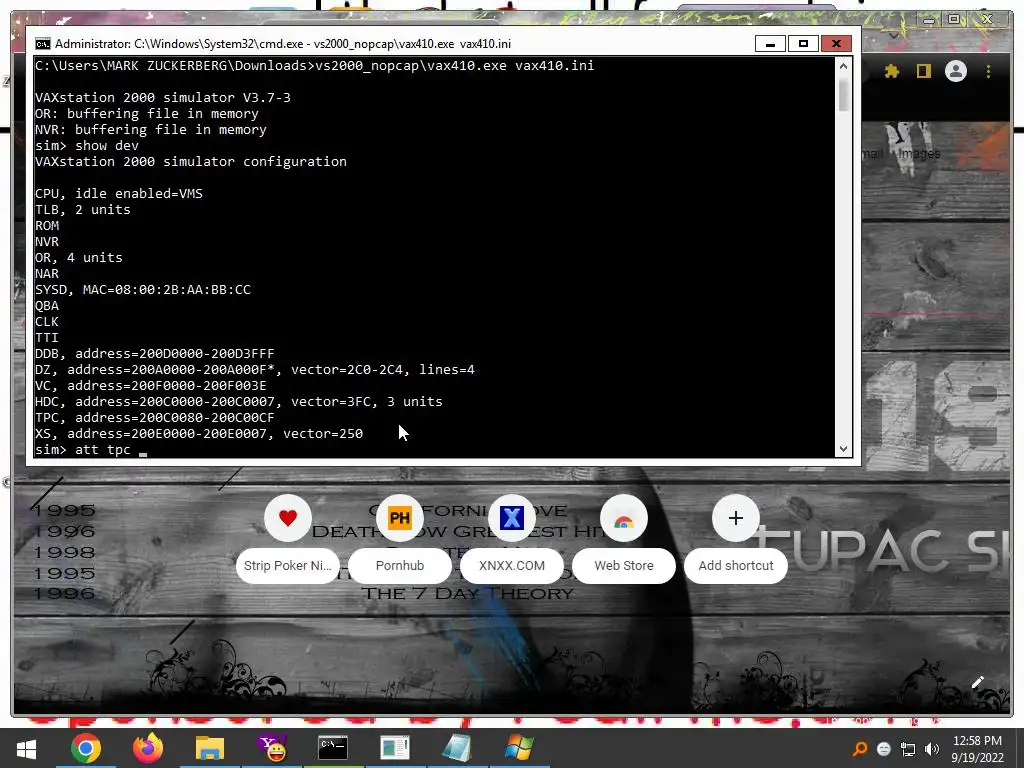Launch Firefox from the taskbar
The image size is (1024, 768).
pos(148,748)
